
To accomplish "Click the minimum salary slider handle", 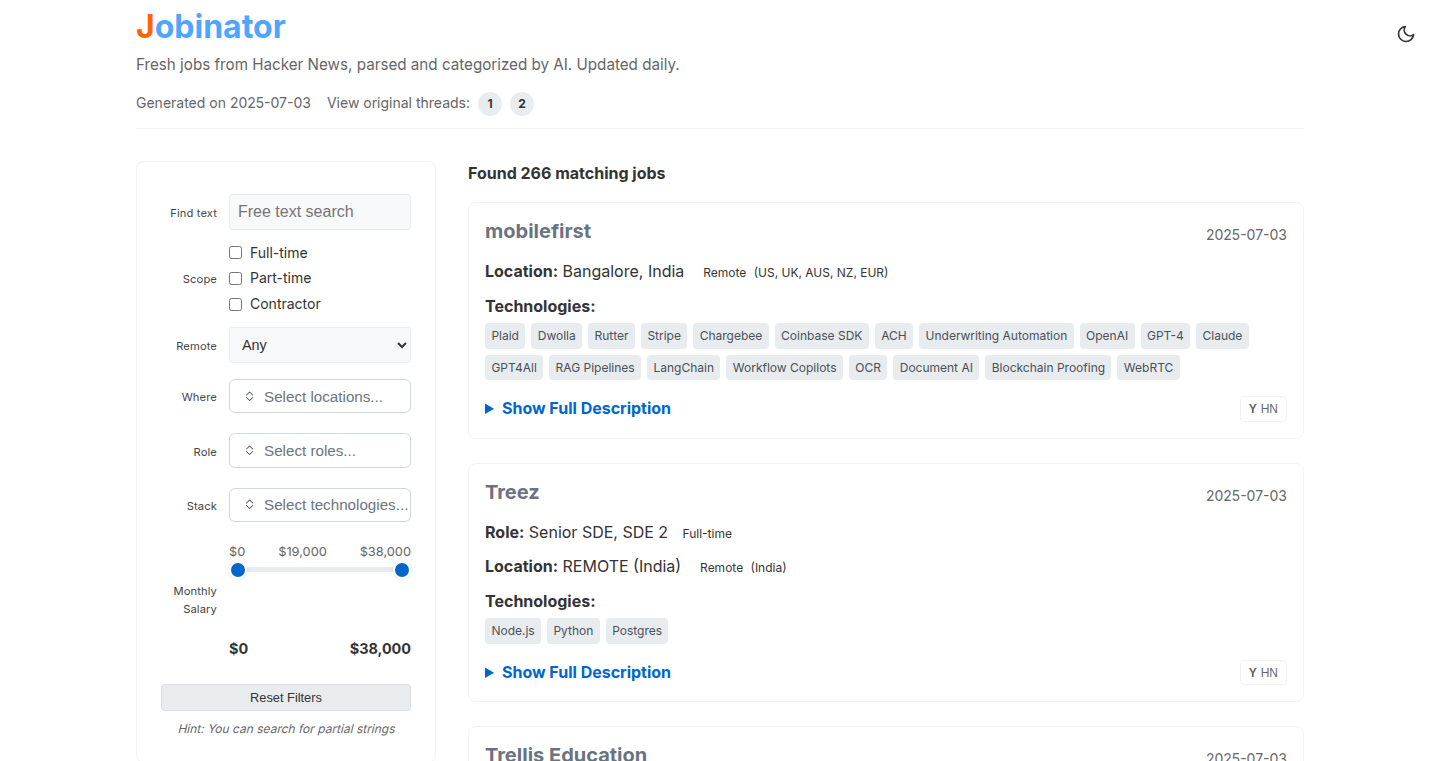I will pyautogui.click(x=238, y=570).
